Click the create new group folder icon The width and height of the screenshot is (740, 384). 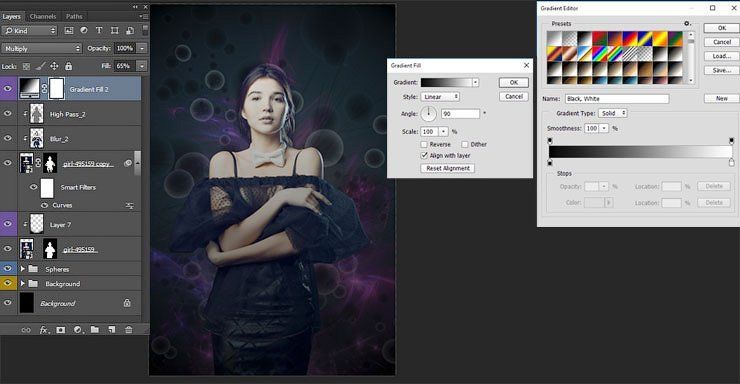95,329
